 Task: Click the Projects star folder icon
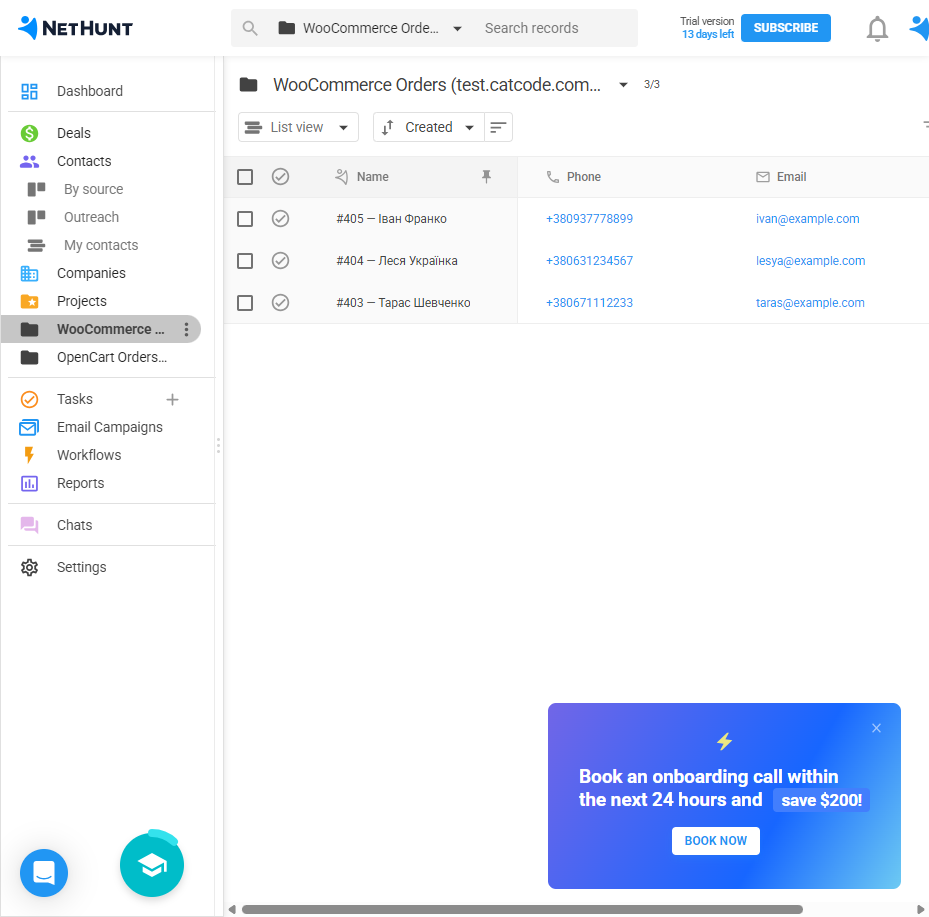coord(29,301)
